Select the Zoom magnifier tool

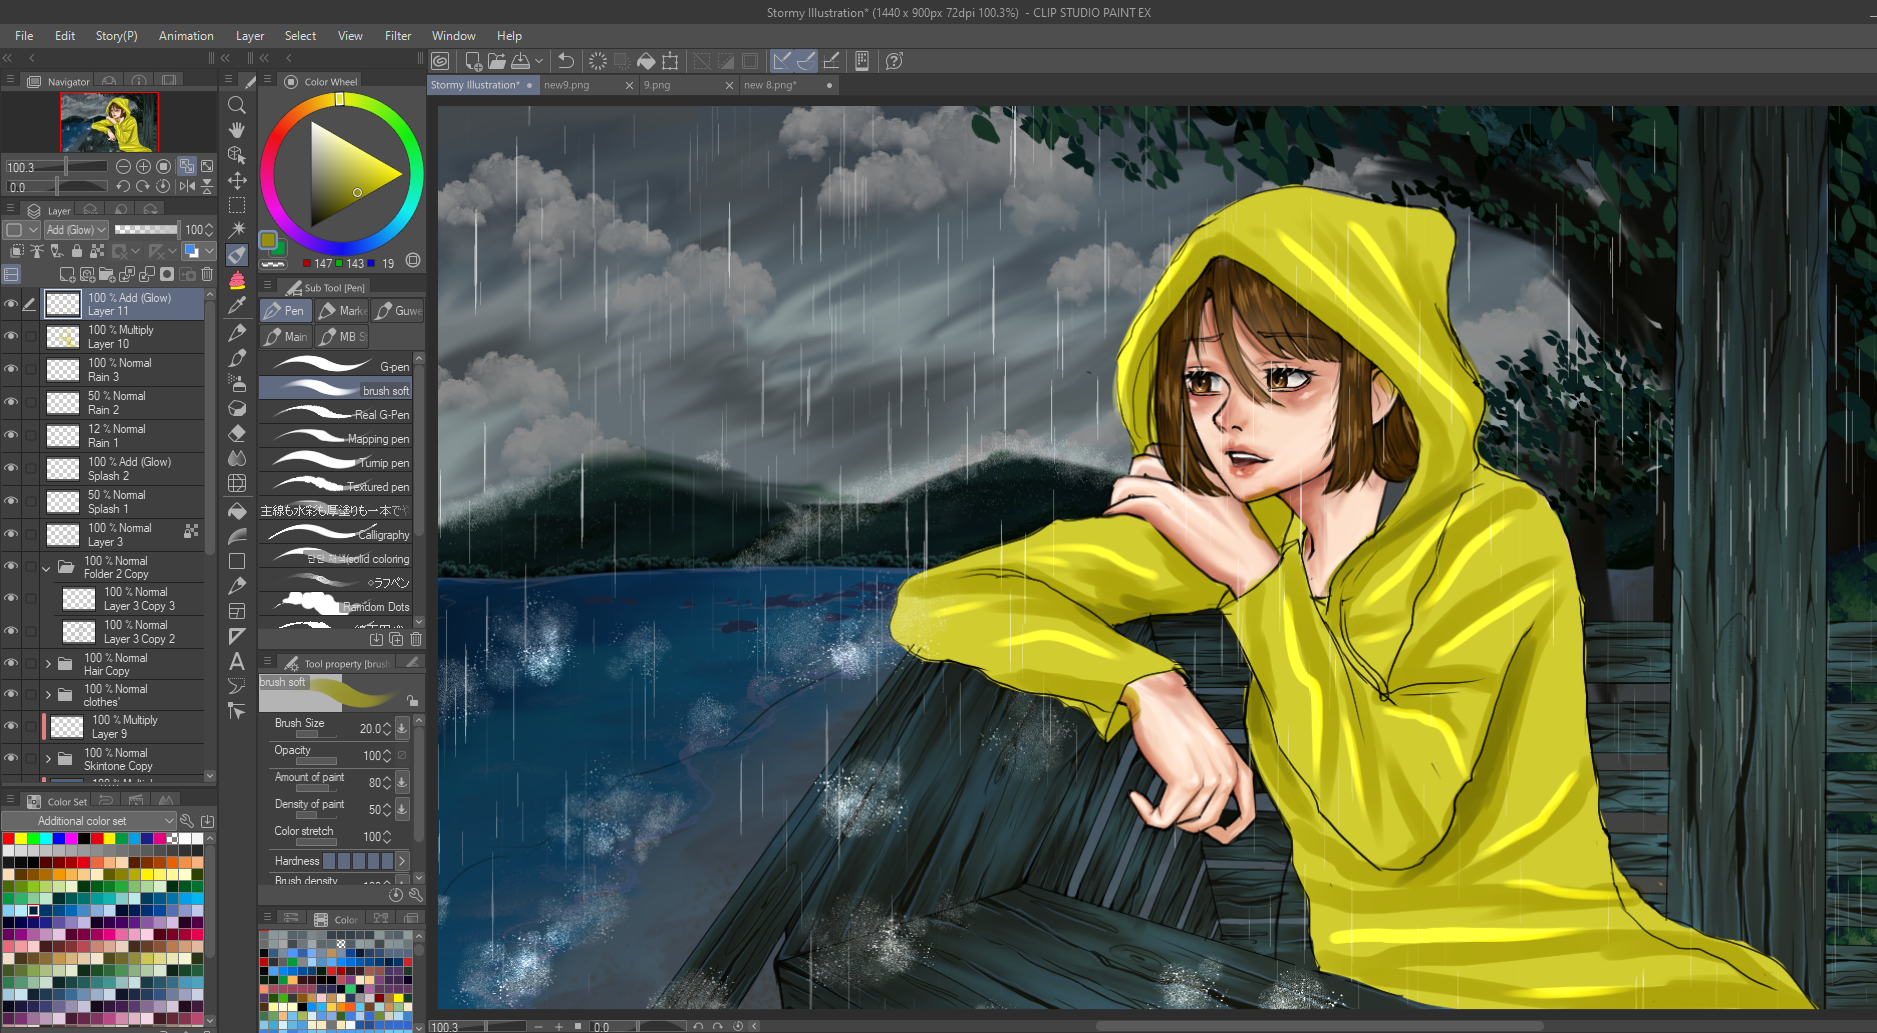click(237, 105)
